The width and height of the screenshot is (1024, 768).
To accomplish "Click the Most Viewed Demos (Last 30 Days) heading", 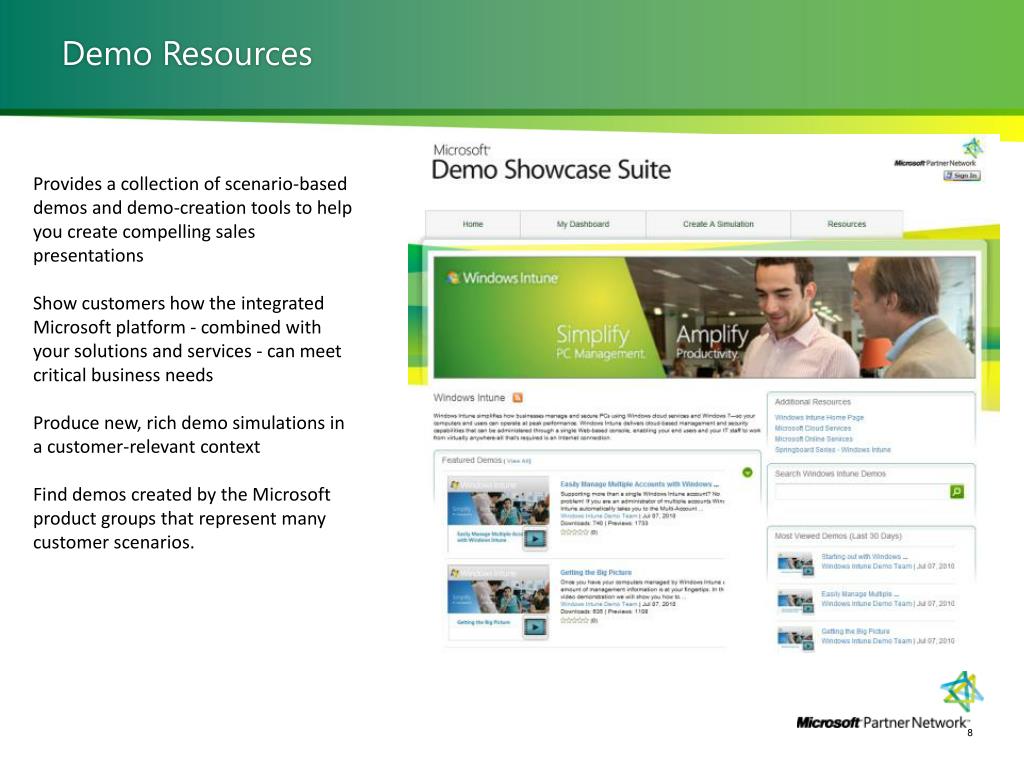I will [x=838, y=536].
